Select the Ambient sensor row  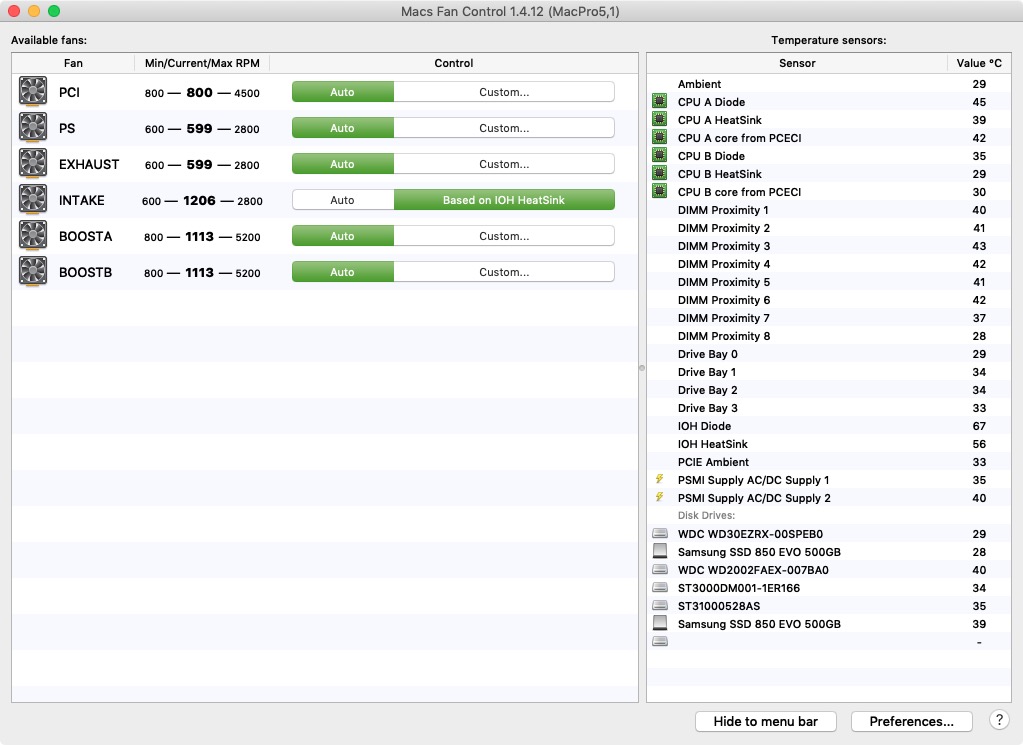(829, 84)
